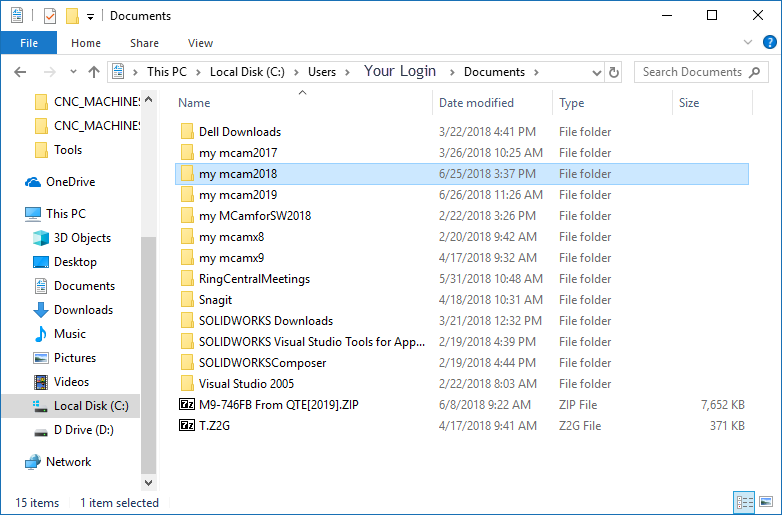Click SOLIDWORKS Visual Studio Tools folder name
Screen dimensions: 782x515
(312, 342)
